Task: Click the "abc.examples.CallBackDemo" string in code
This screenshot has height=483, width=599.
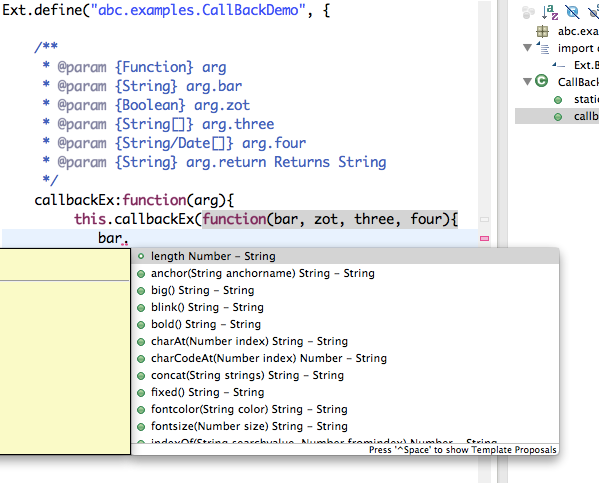Action: click(x=198, y=10)
